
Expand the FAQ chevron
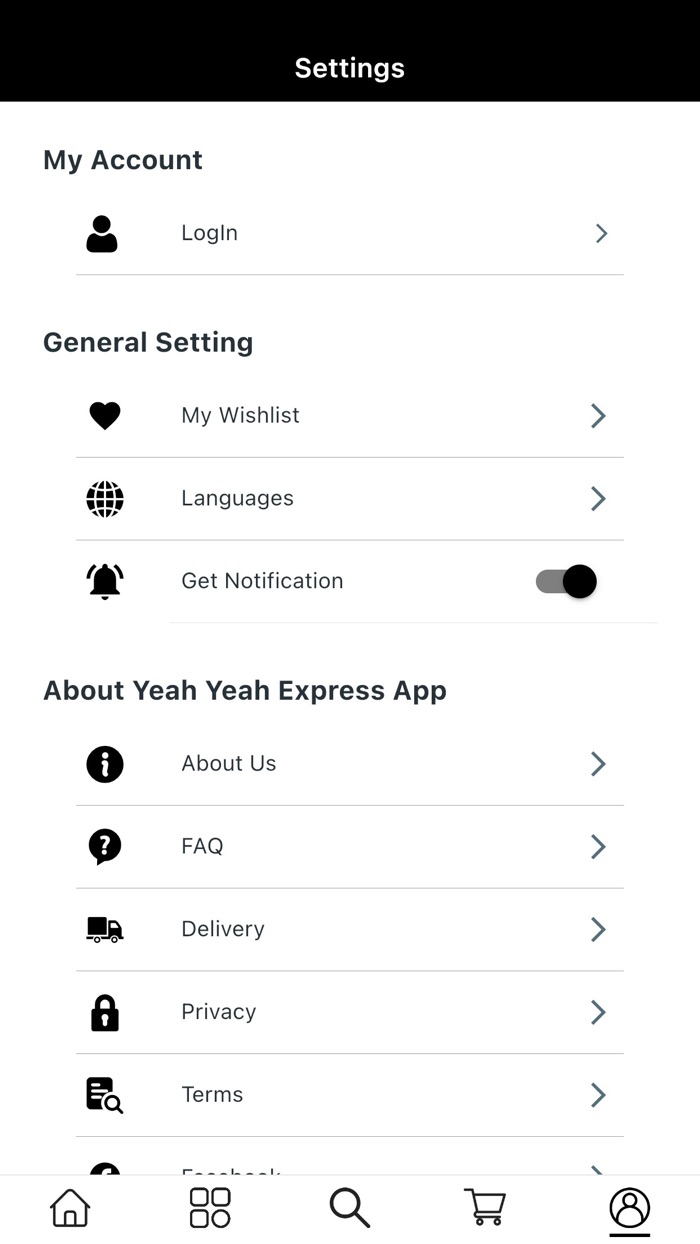597,846
